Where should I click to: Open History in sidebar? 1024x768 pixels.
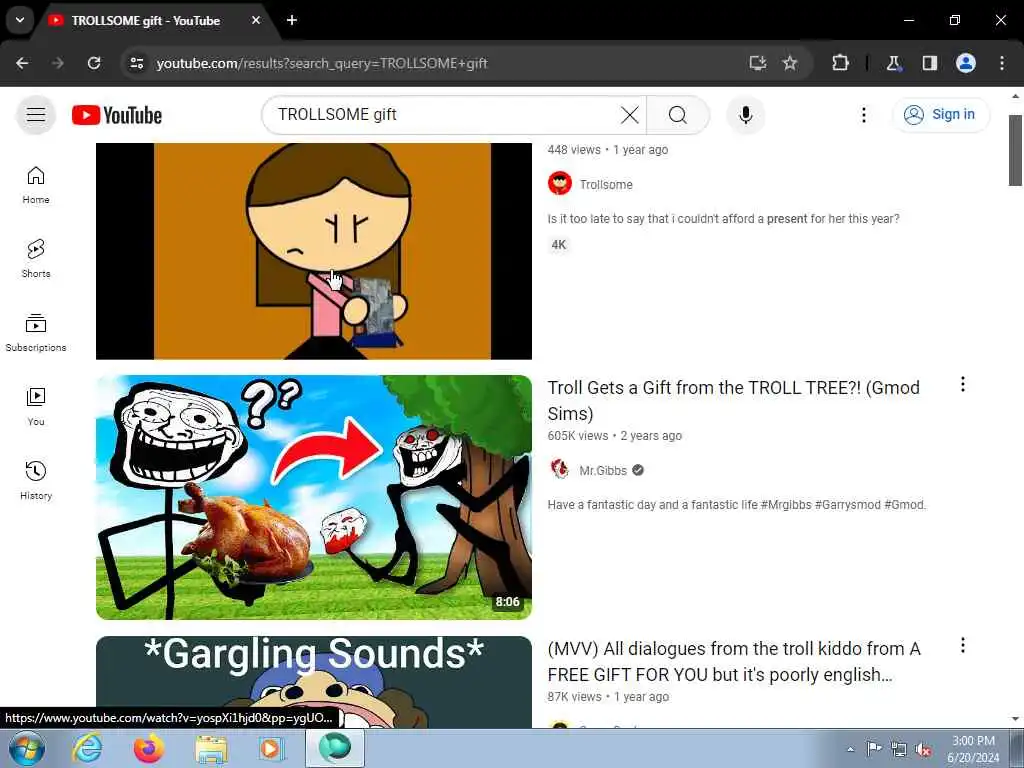[36, 480]
